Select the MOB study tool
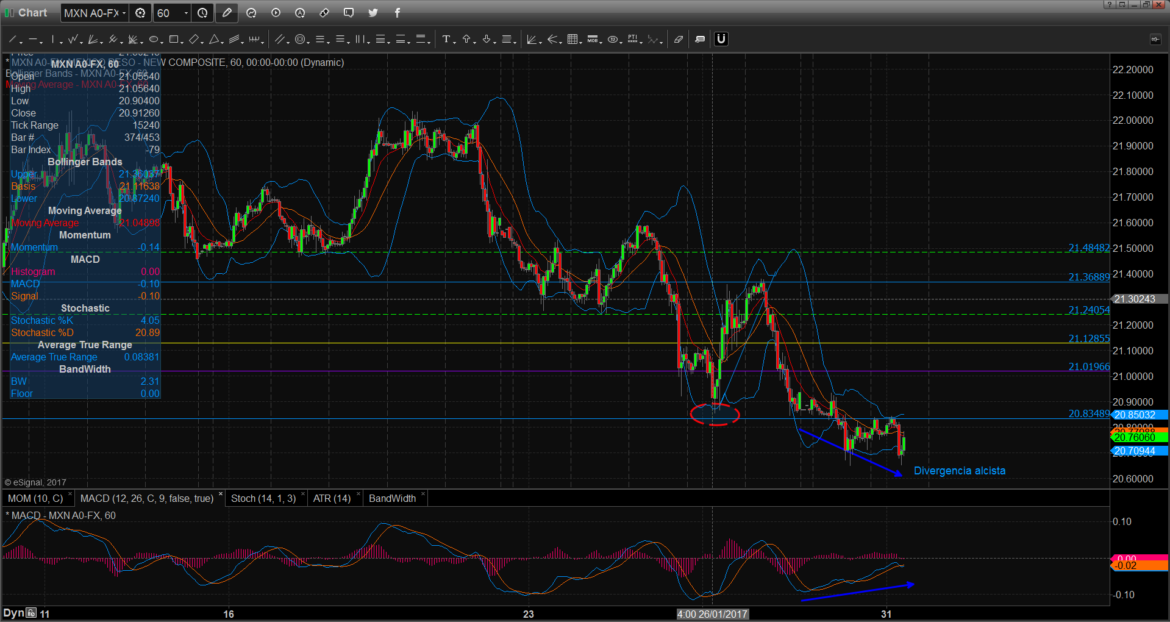 [593, 40]
